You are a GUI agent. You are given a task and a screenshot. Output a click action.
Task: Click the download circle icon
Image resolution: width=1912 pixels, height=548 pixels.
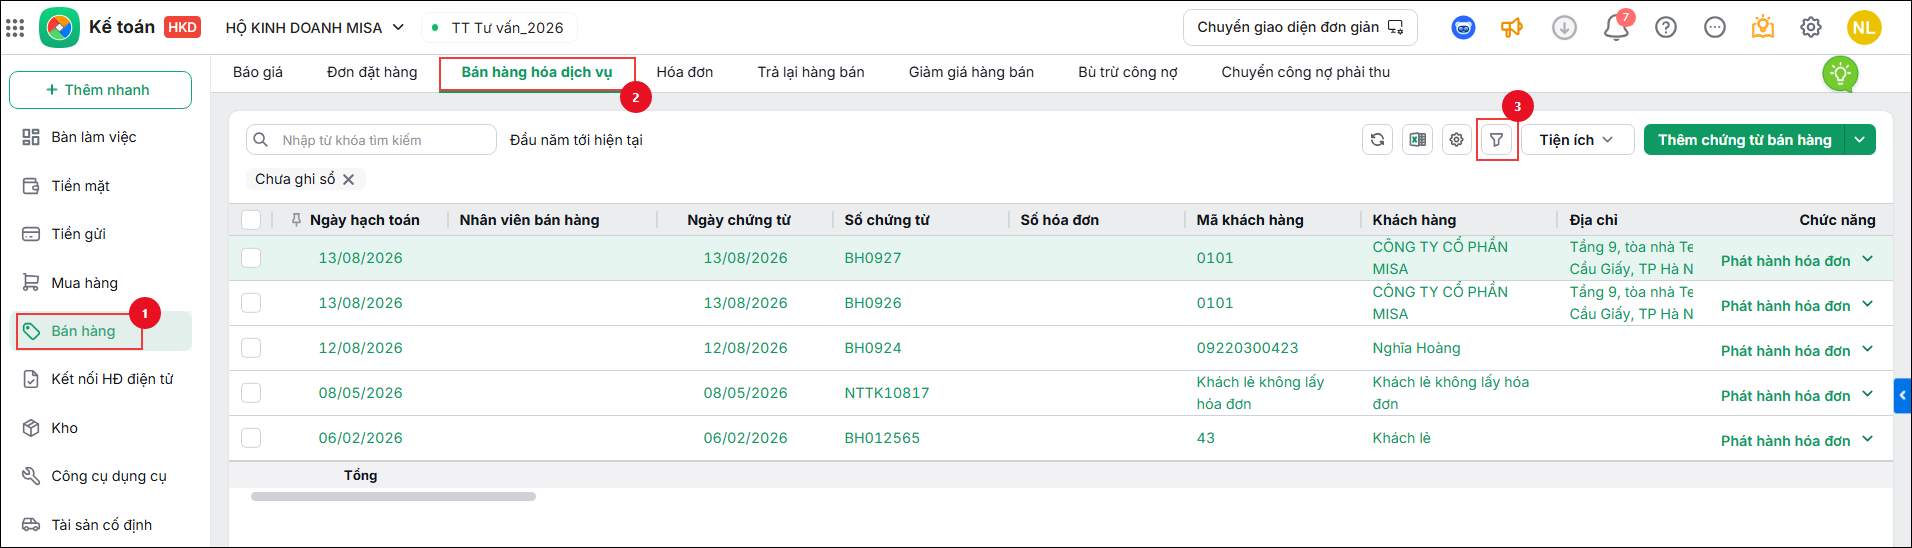tap(1564, 28)
